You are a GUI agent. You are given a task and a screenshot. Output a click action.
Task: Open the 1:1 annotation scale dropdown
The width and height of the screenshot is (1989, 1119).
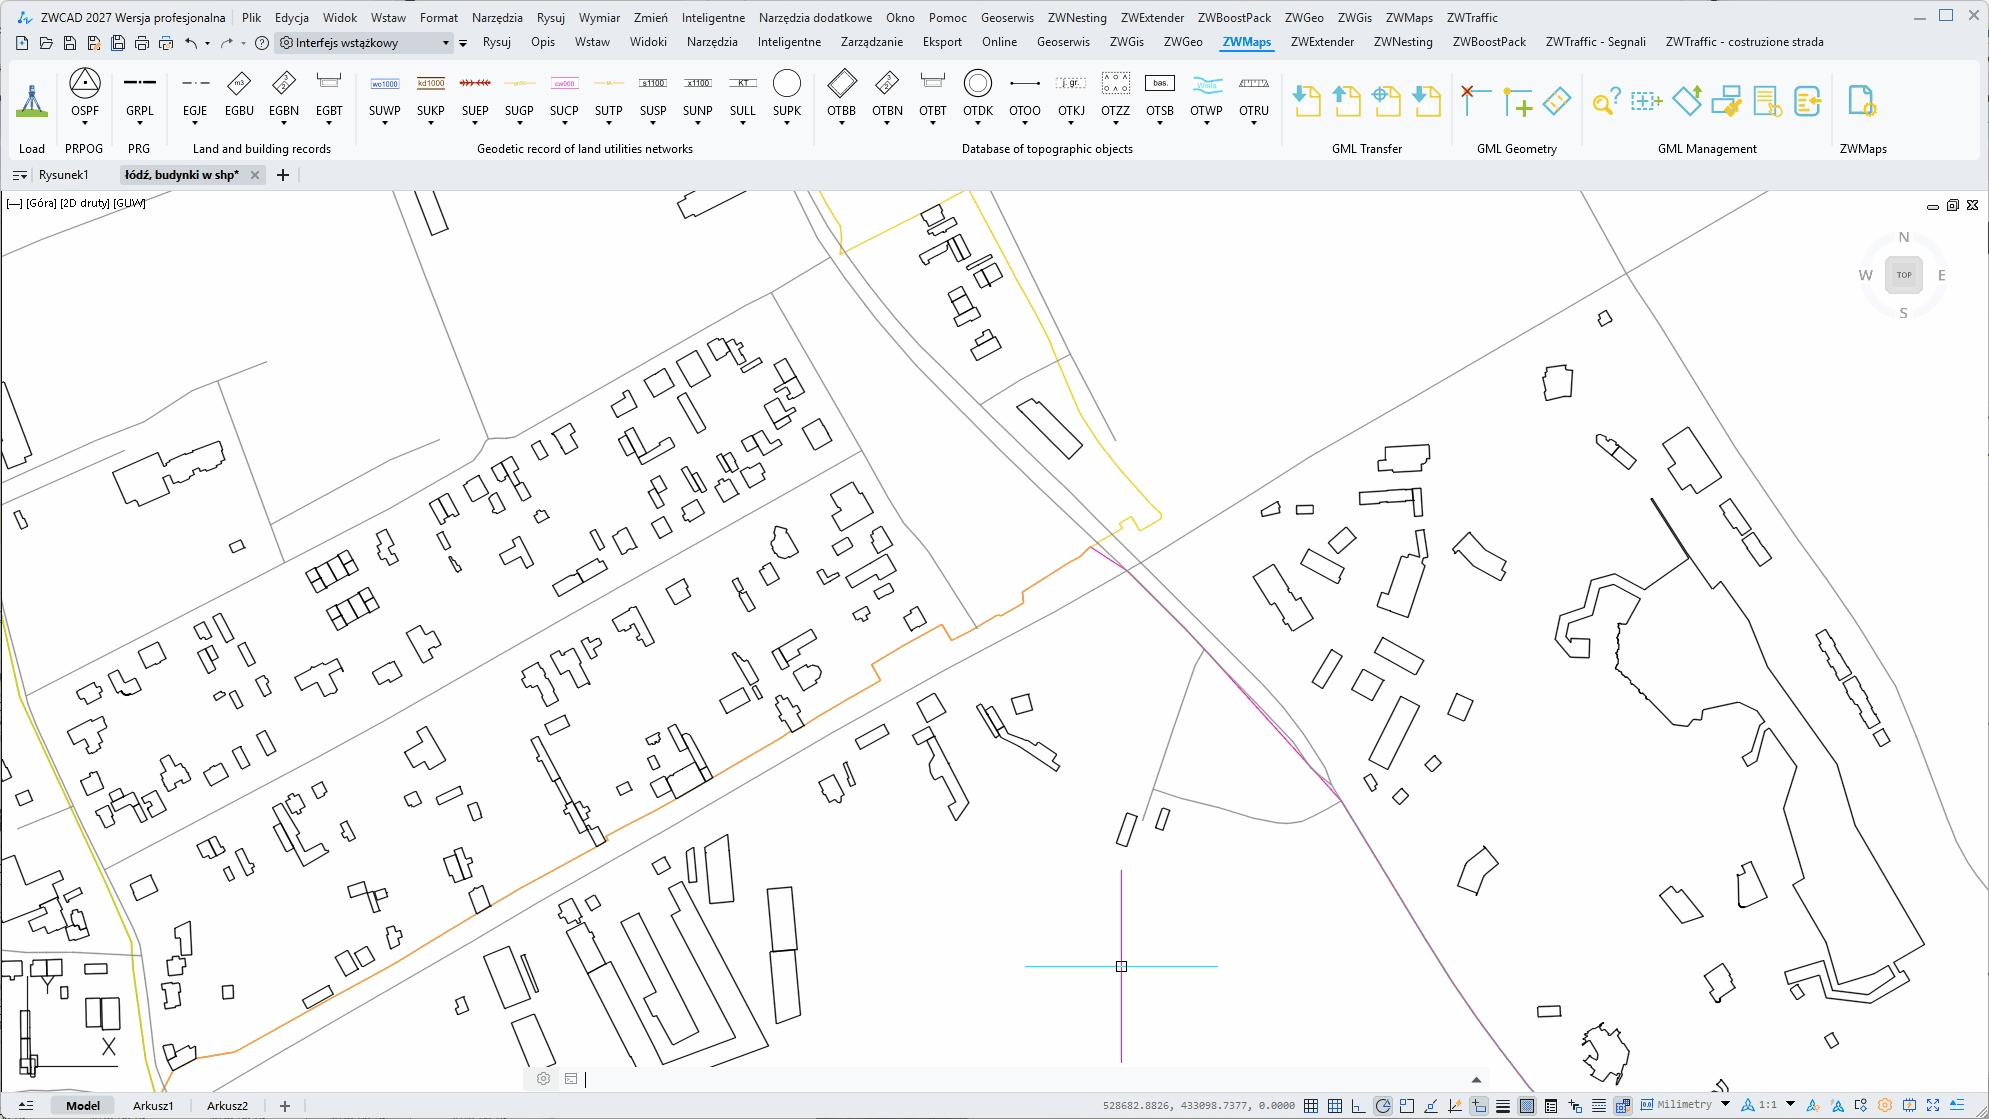pos(1790,1105)
